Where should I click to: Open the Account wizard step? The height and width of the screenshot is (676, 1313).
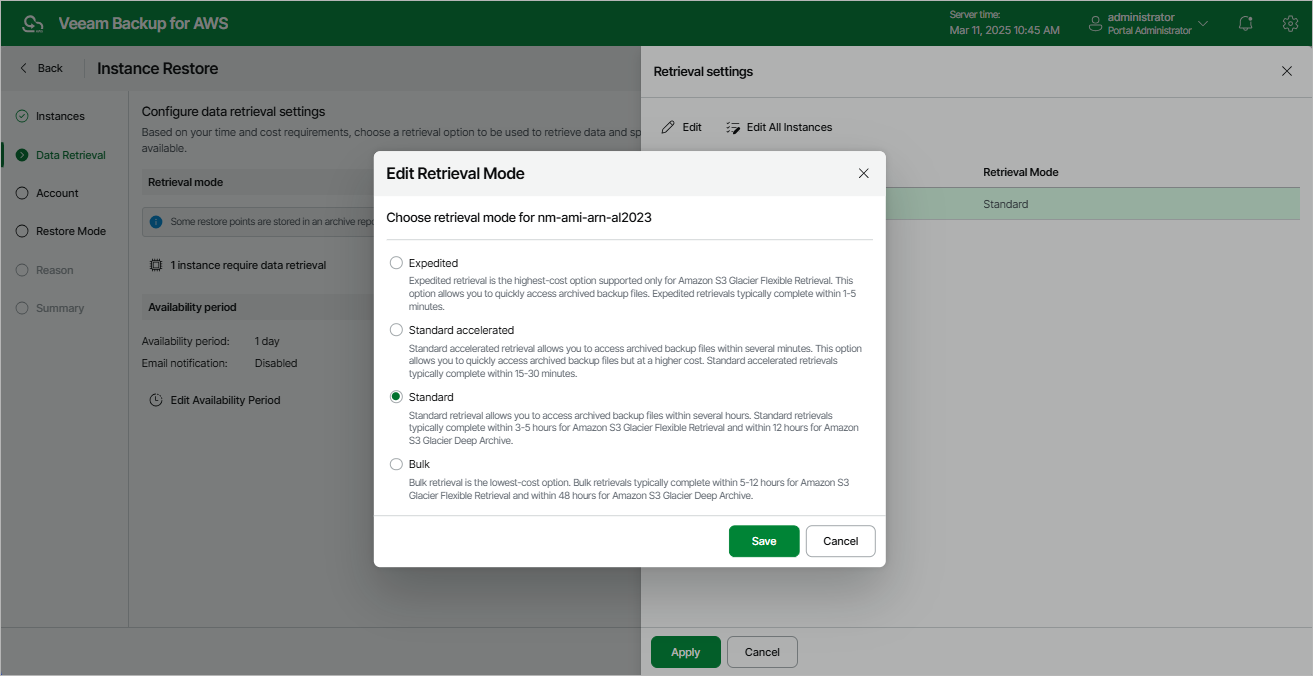click(57, 193)
